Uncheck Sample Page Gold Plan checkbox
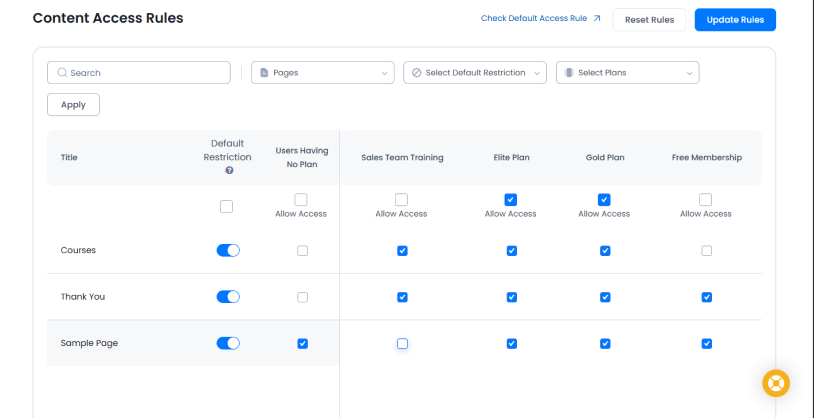814x418 pixels. pos(605,343)
